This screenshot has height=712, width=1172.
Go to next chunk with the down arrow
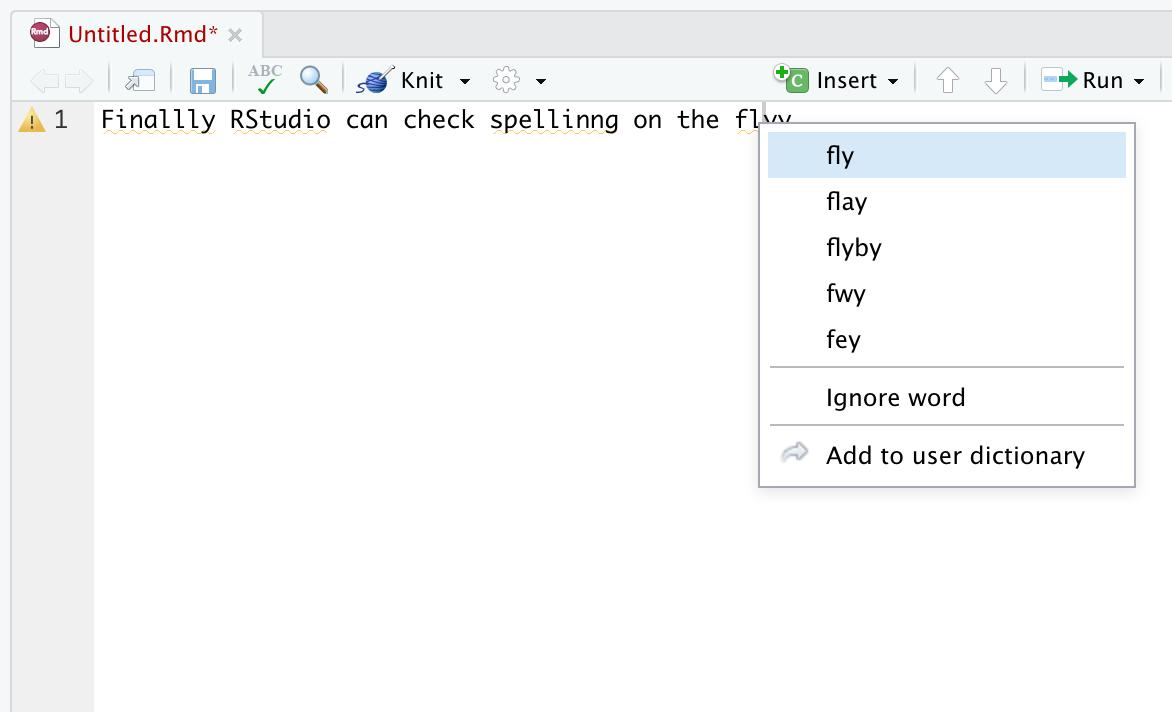(x=996, y=80)
